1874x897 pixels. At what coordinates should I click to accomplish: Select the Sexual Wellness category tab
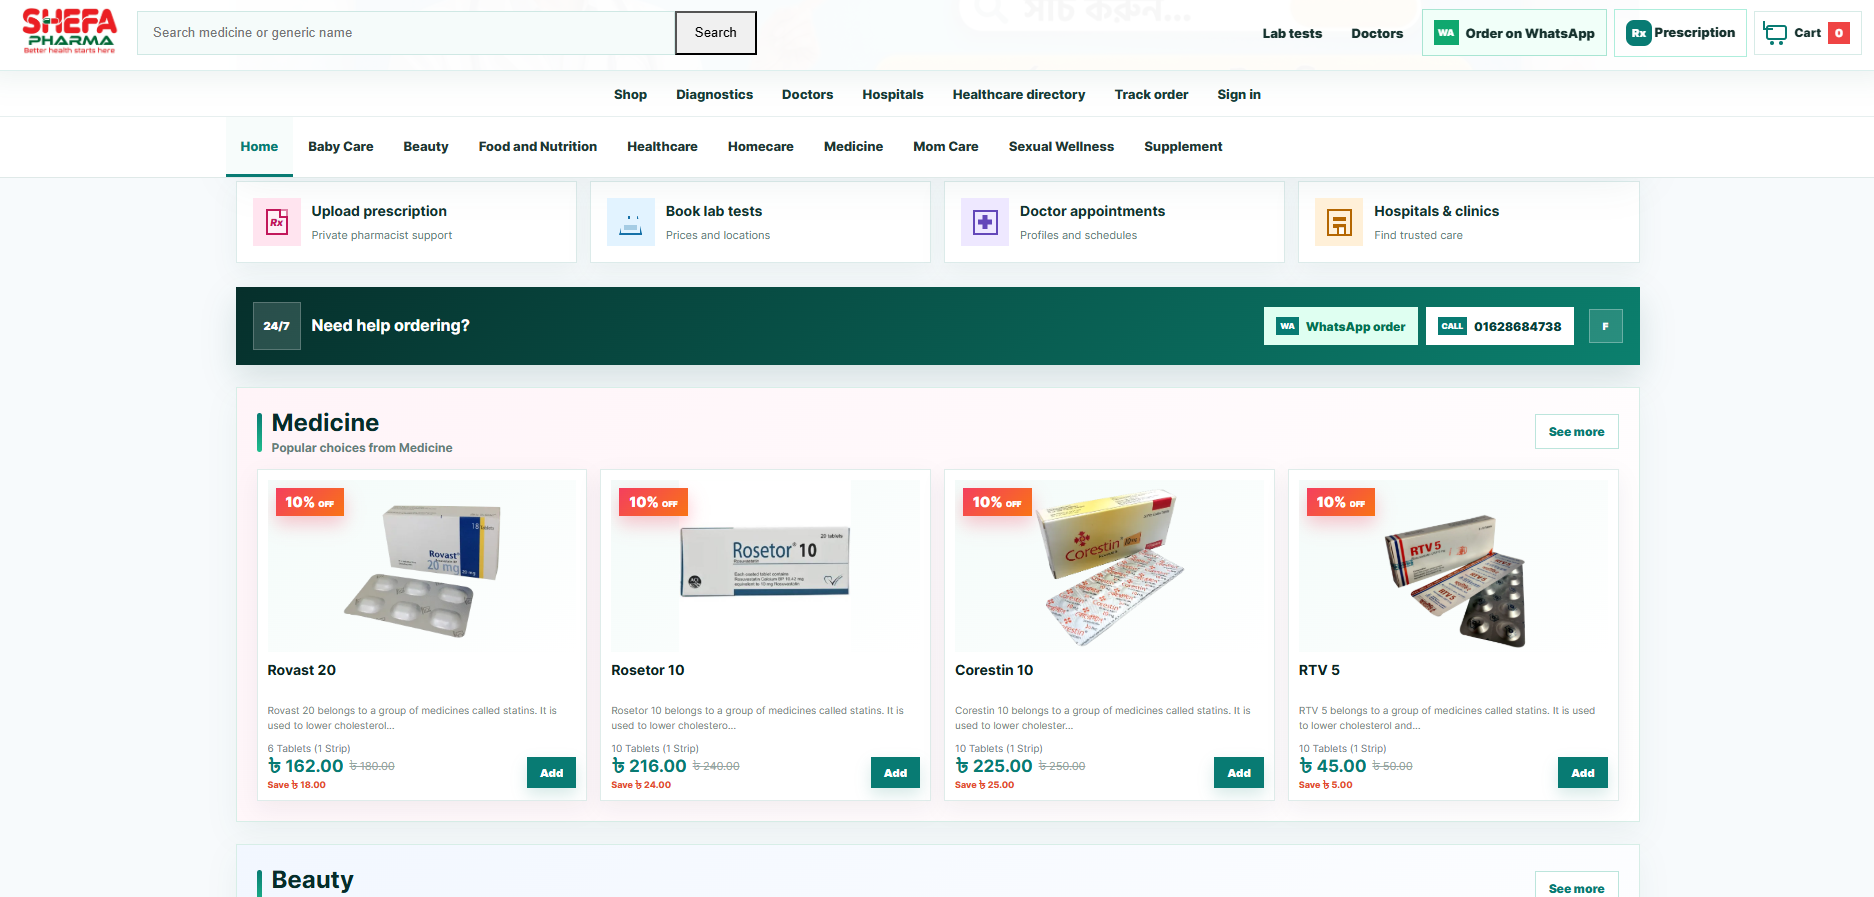point(1061,146)
